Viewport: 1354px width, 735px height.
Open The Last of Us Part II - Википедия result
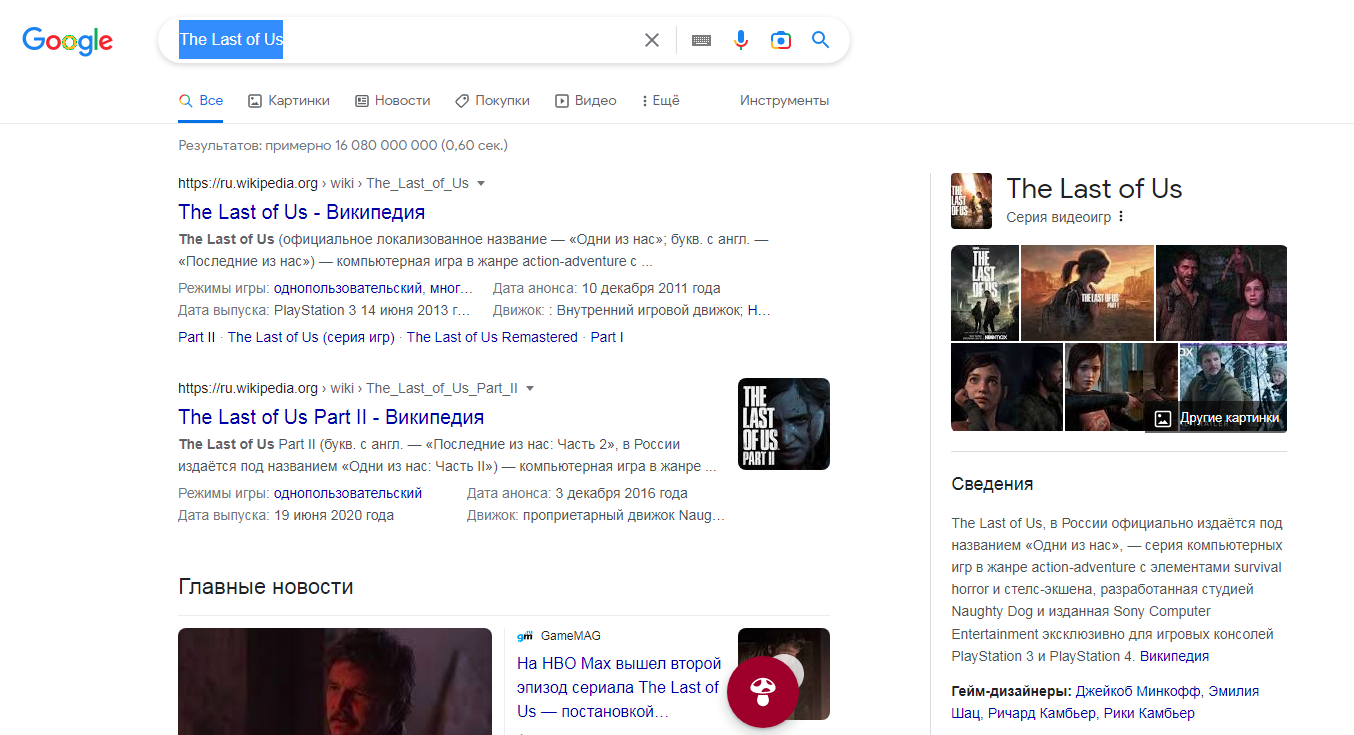[331, 417]
